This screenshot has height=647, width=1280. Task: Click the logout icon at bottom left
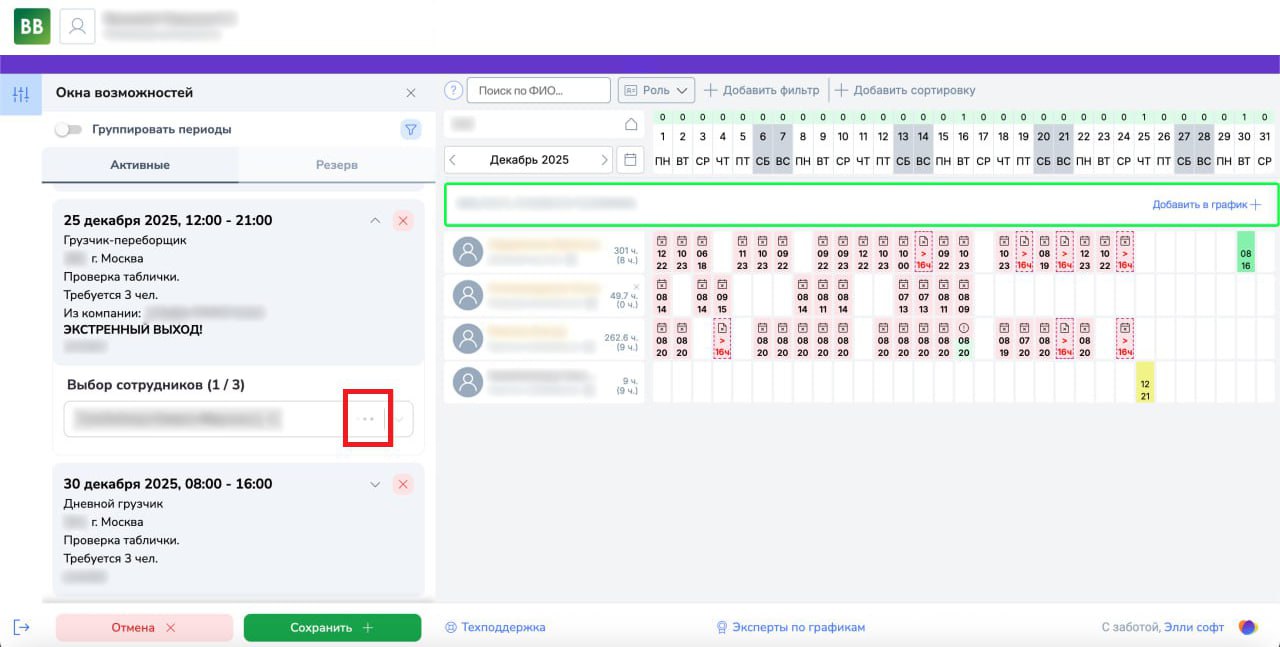click(21, 627)
